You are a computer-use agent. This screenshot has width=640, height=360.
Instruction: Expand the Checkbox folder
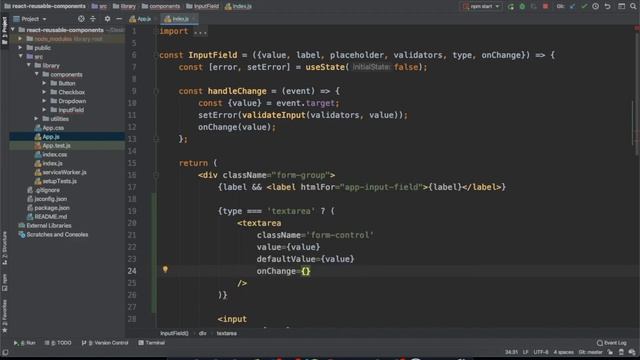[44, 92]
